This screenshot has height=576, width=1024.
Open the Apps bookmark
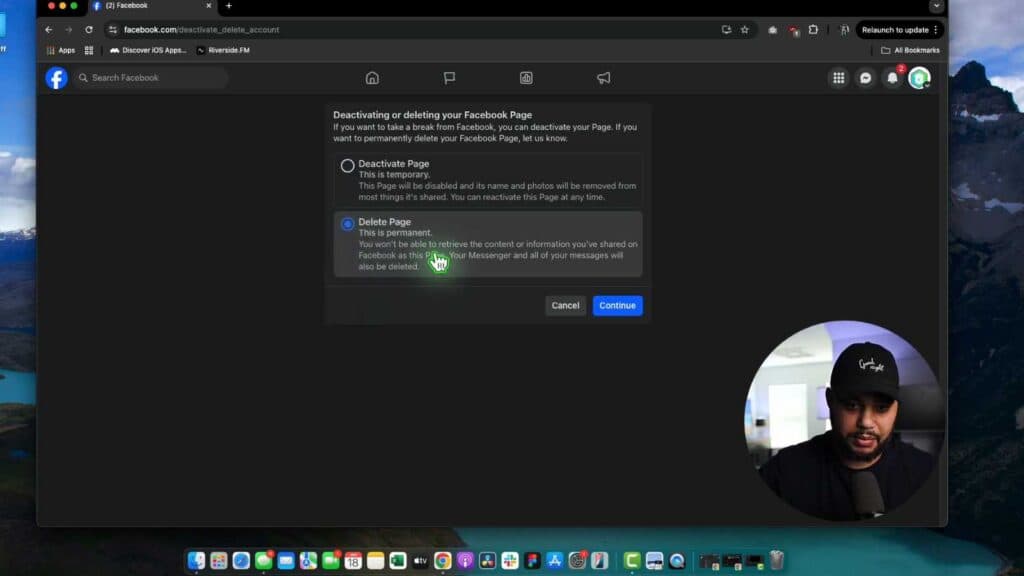[61, 50]
